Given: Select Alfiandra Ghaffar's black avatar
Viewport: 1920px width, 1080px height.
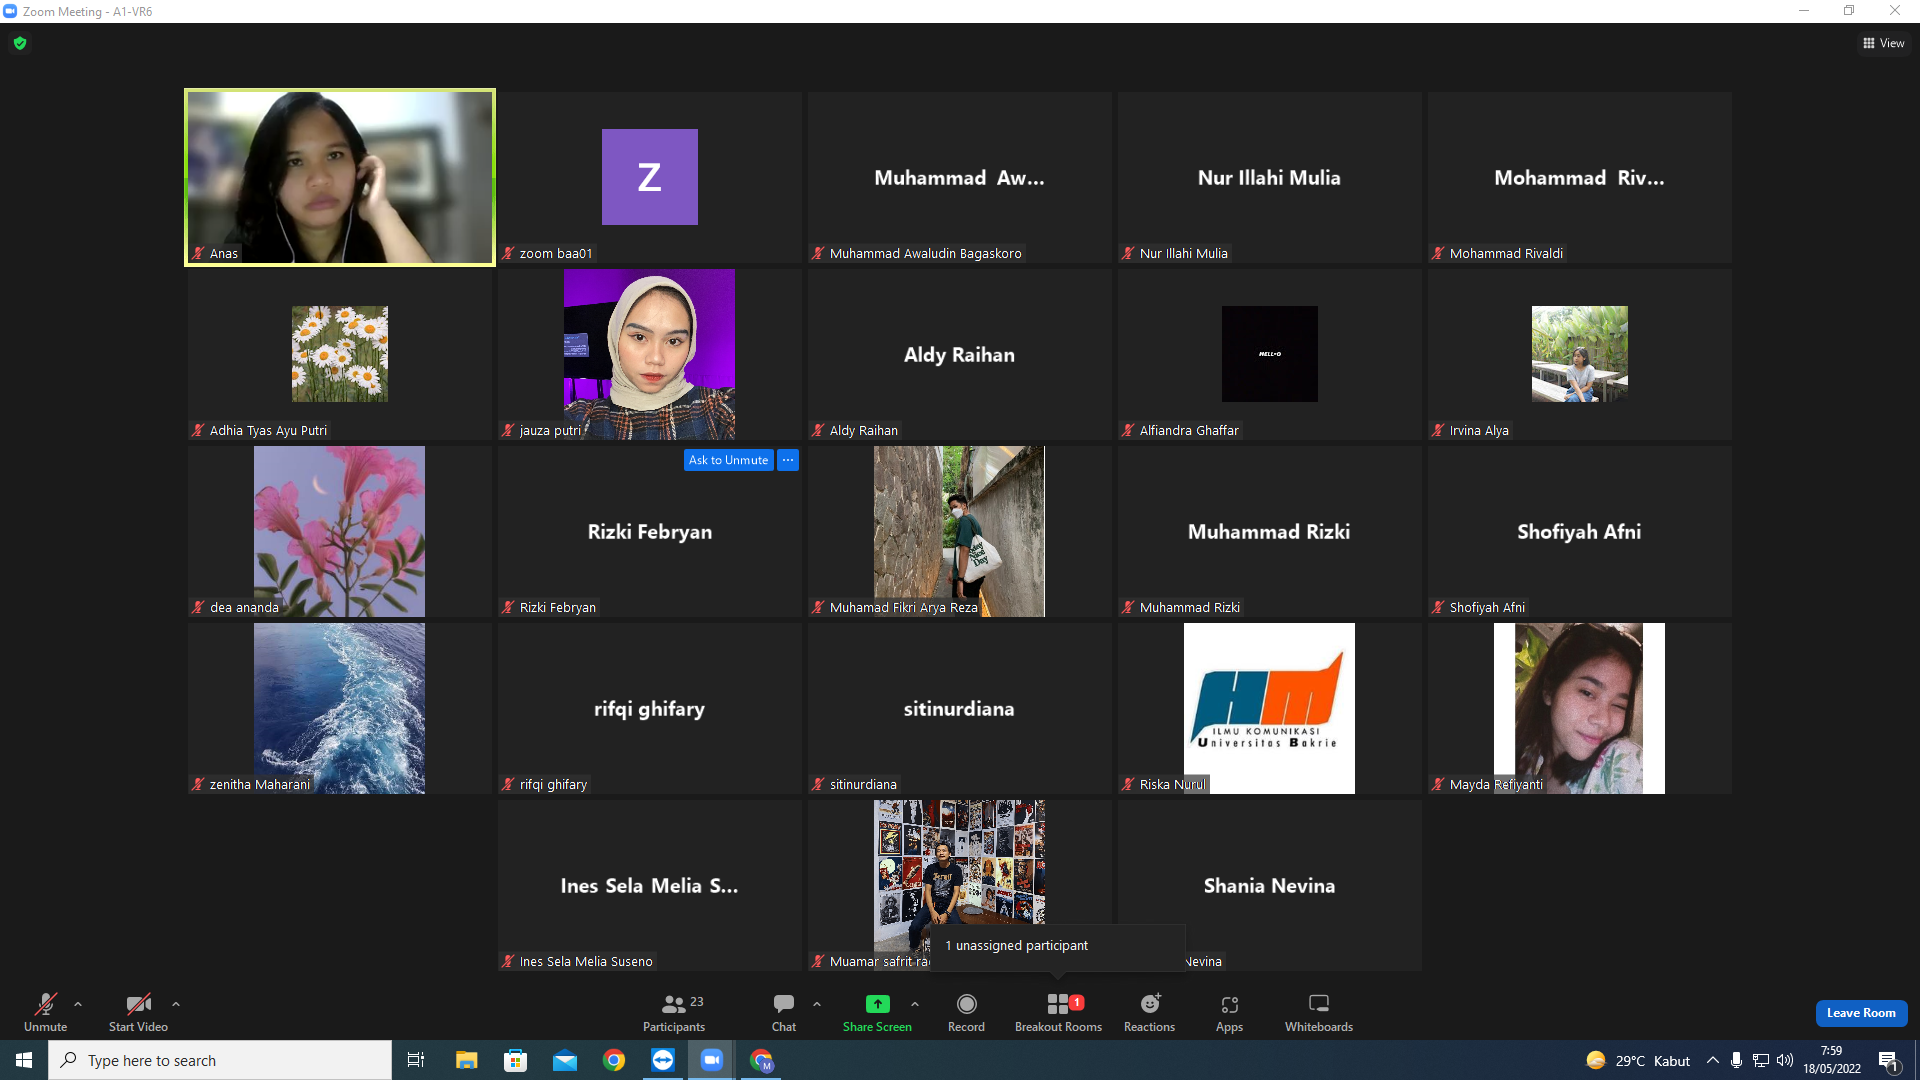Looking at the screenshot, I should click(1270, 354).
